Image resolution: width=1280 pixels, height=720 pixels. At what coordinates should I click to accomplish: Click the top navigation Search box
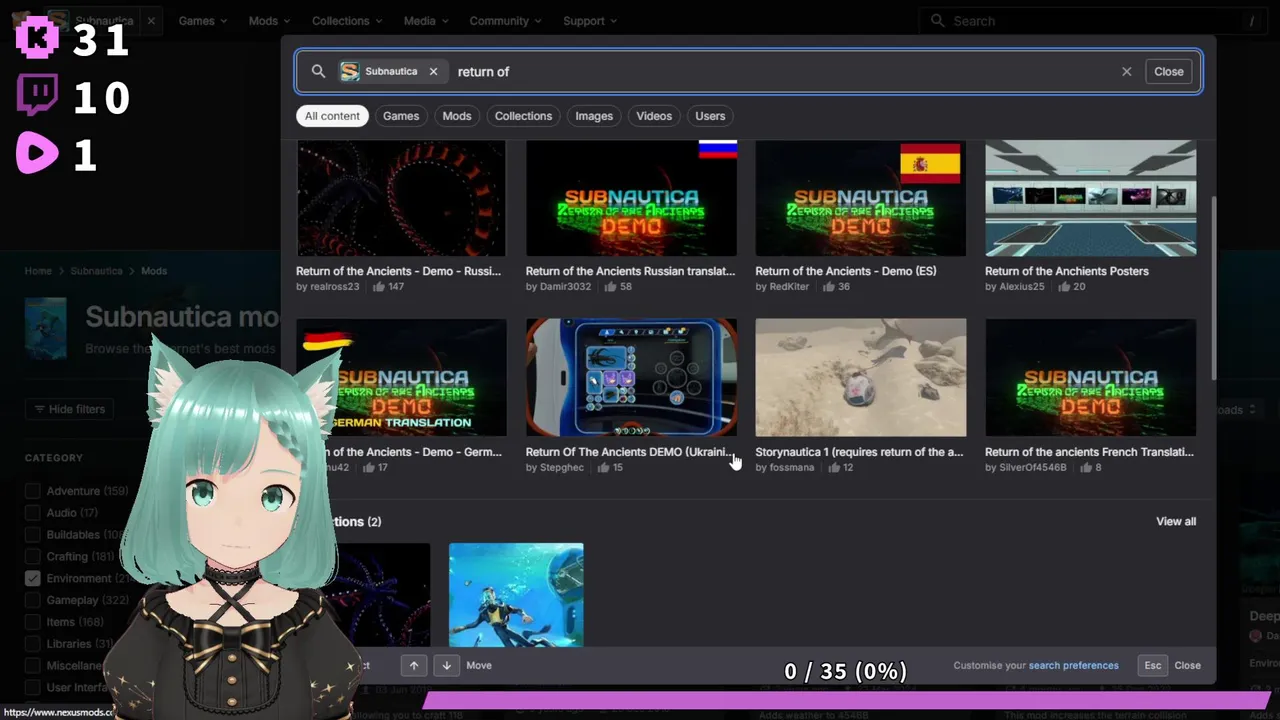1092,21
